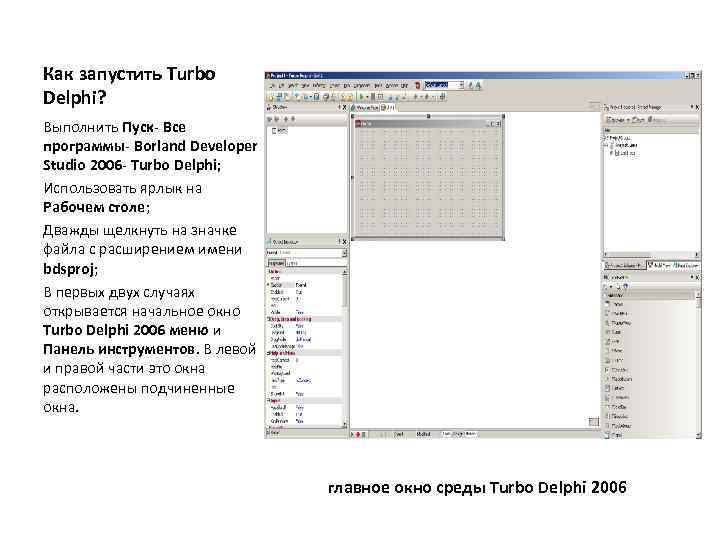The height and width of the screenshot is (540, 720).
Task: Click the green Run arrow in the toolbar
Action: pos(361,97)
